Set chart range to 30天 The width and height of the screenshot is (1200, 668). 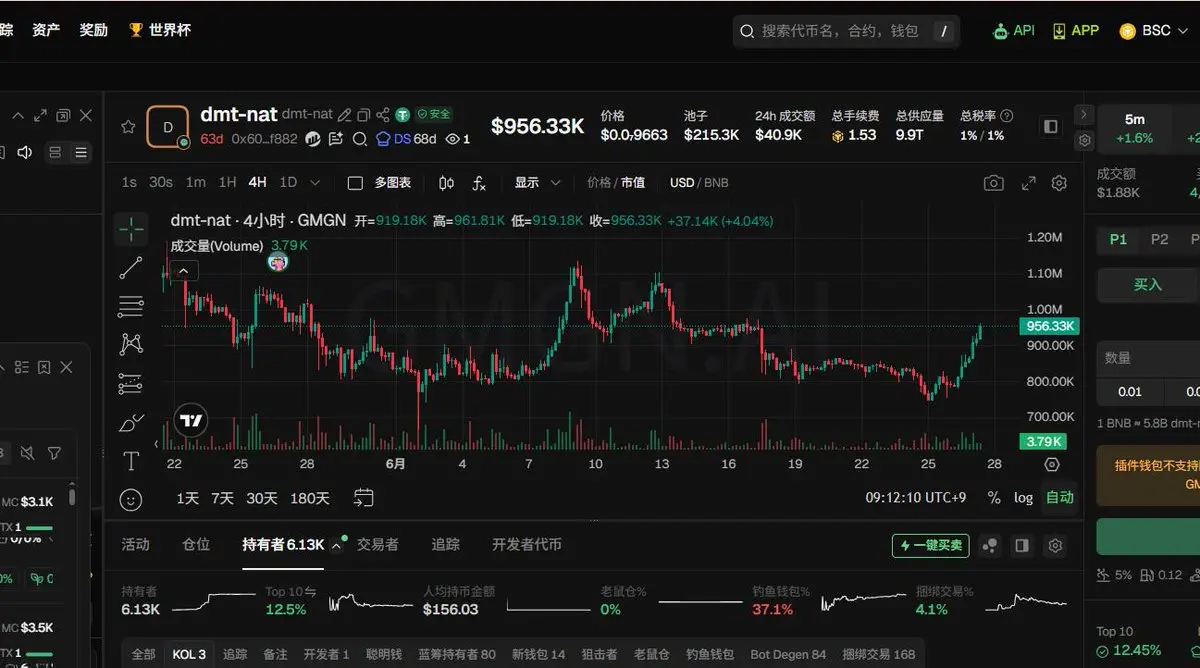(262, 498)
